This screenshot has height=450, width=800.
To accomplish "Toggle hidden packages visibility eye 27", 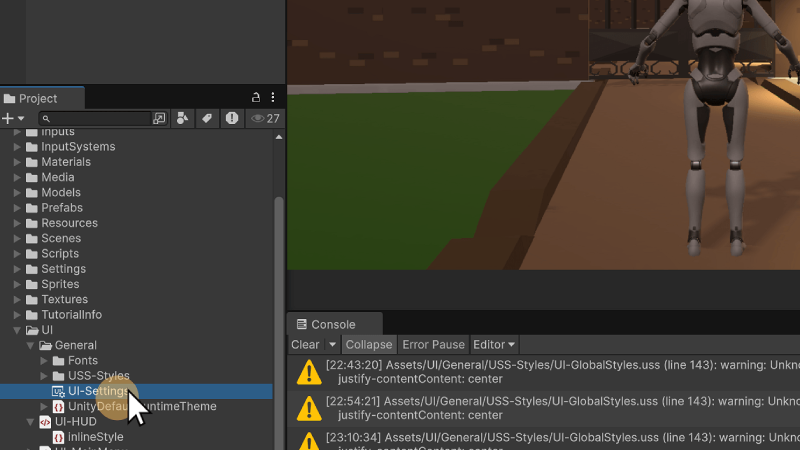I will 265,118.
